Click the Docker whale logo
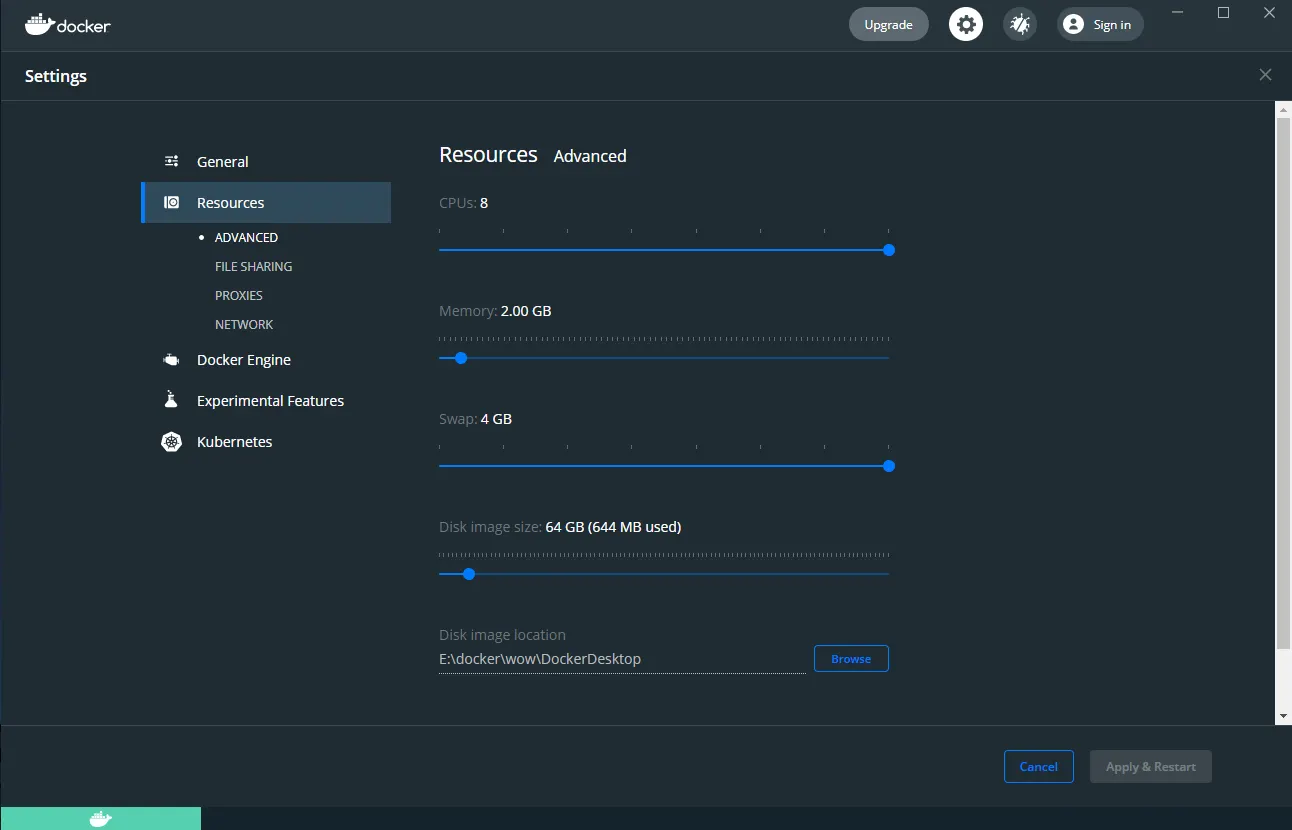Screen dimensions: 1292x830 [67, 24]
